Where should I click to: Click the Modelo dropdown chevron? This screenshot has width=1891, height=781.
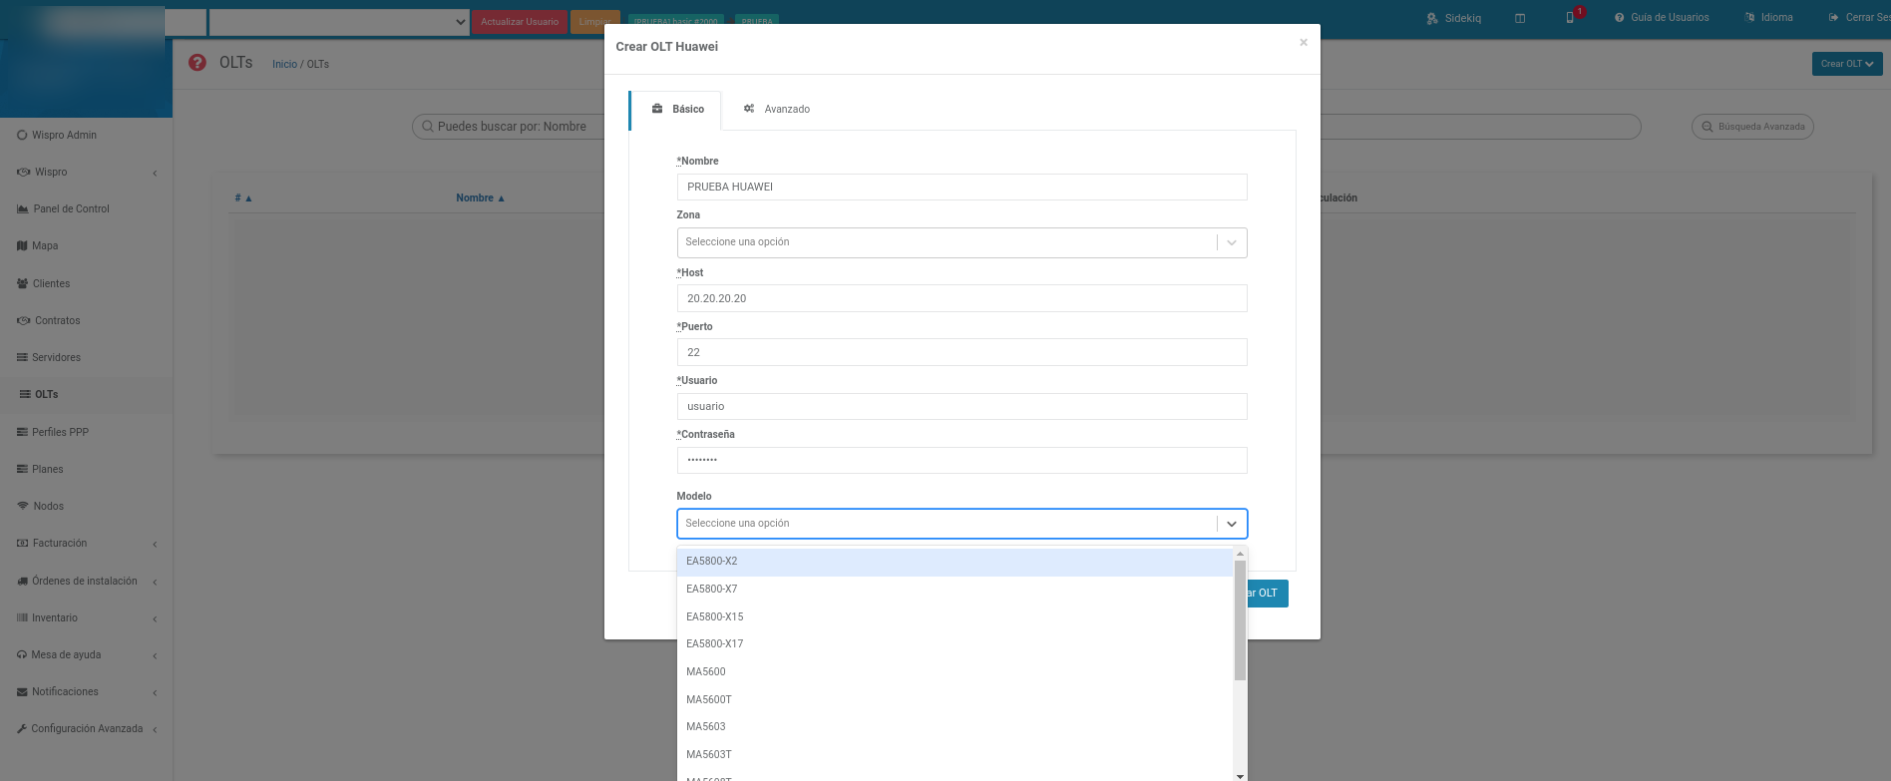pos(1232,524)
